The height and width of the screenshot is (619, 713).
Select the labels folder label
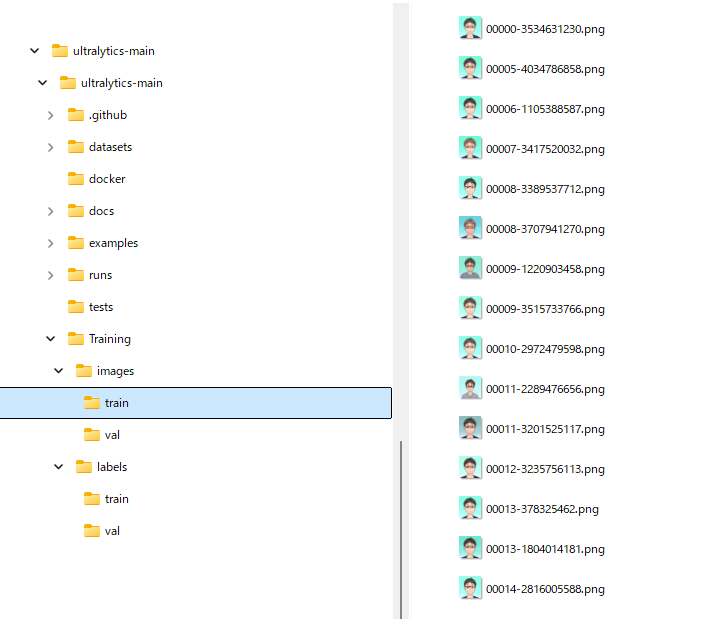click(112, 467)
